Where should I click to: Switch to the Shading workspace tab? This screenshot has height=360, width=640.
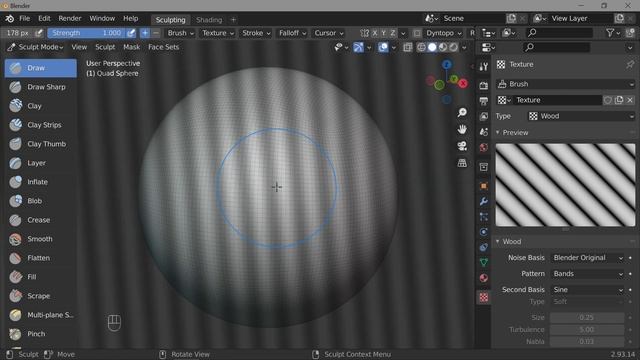click(x=209, y=20)
